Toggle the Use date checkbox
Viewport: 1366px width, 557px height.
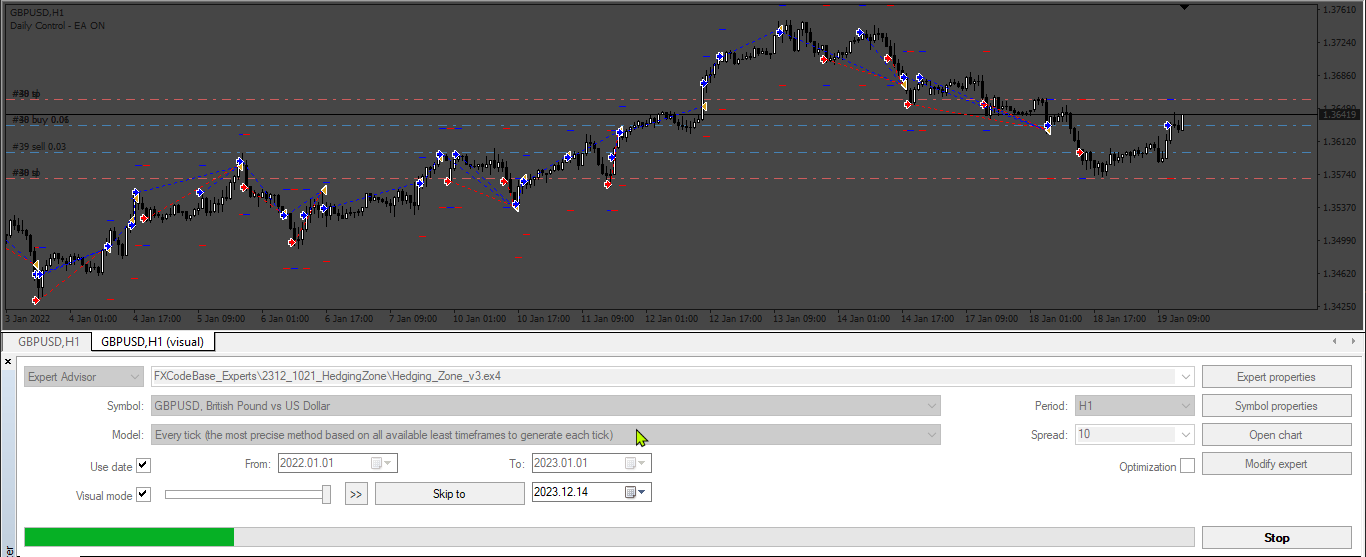click(x=143, y=466)
